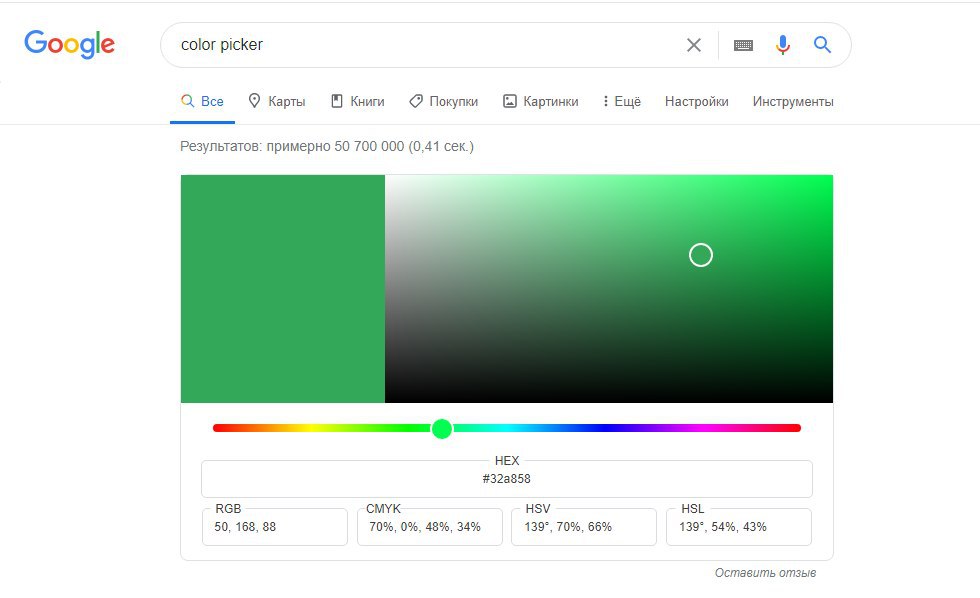Viewport: 980px width, 598px height.
Task: Submit search with magnifying glass icon
Action: [x=822, y=44]
